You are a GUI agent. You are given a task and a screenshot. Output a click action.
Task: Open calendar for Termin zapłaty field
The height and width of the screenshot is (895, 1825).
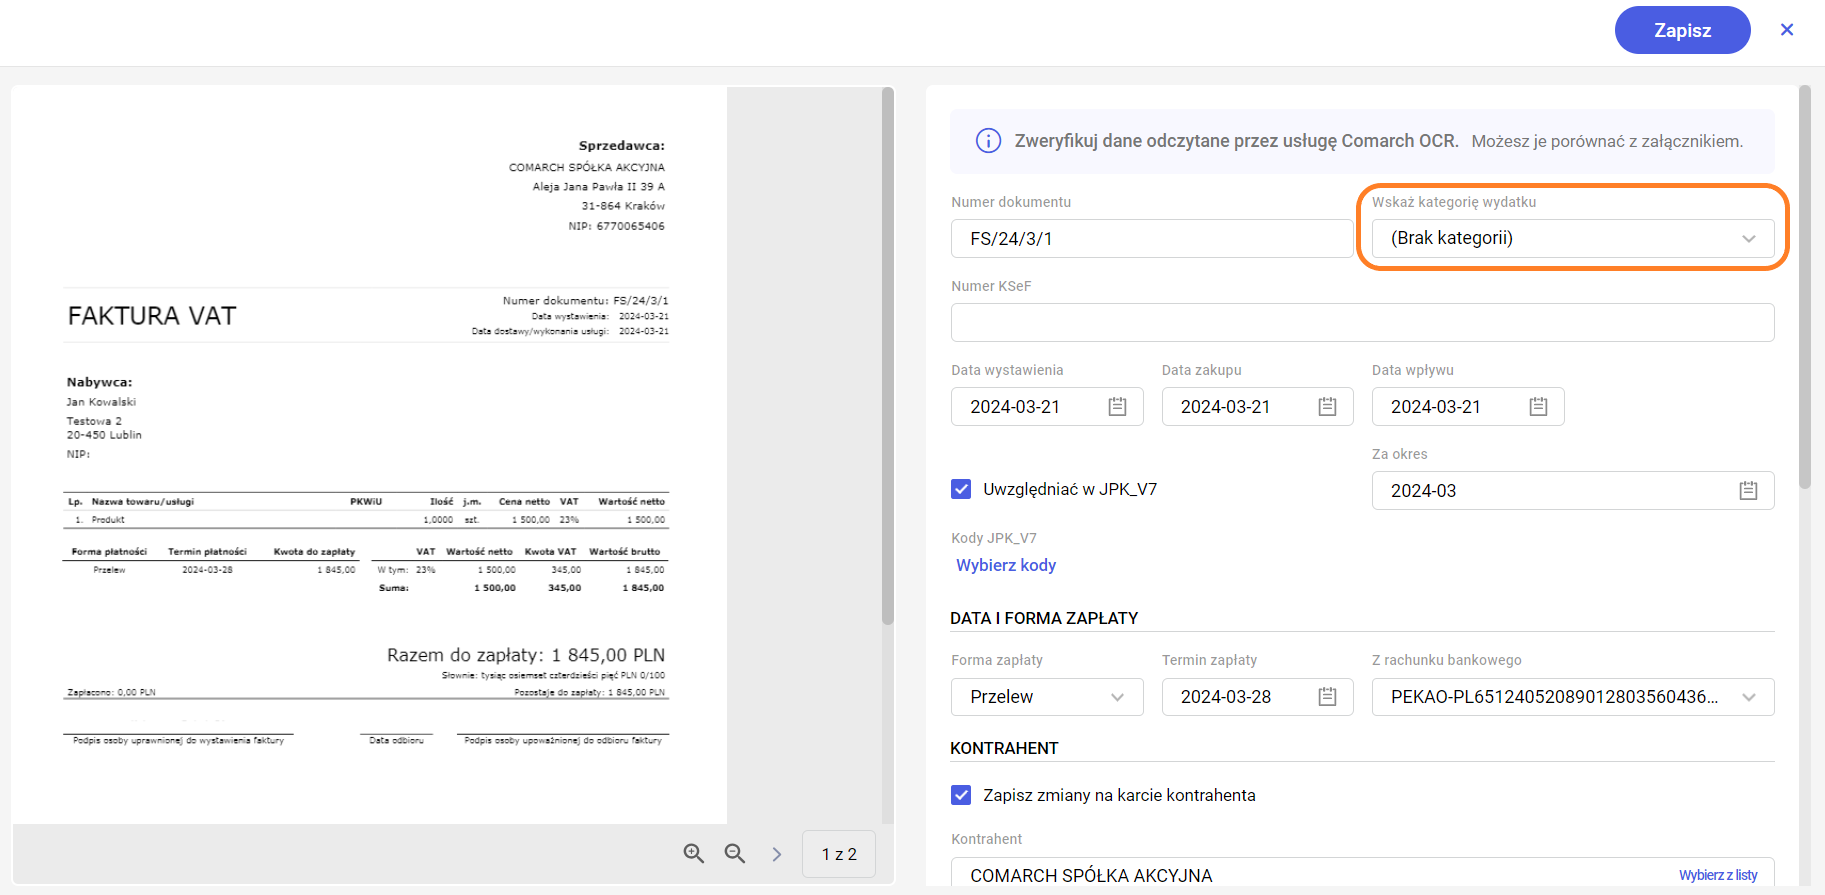[1327, 697]
